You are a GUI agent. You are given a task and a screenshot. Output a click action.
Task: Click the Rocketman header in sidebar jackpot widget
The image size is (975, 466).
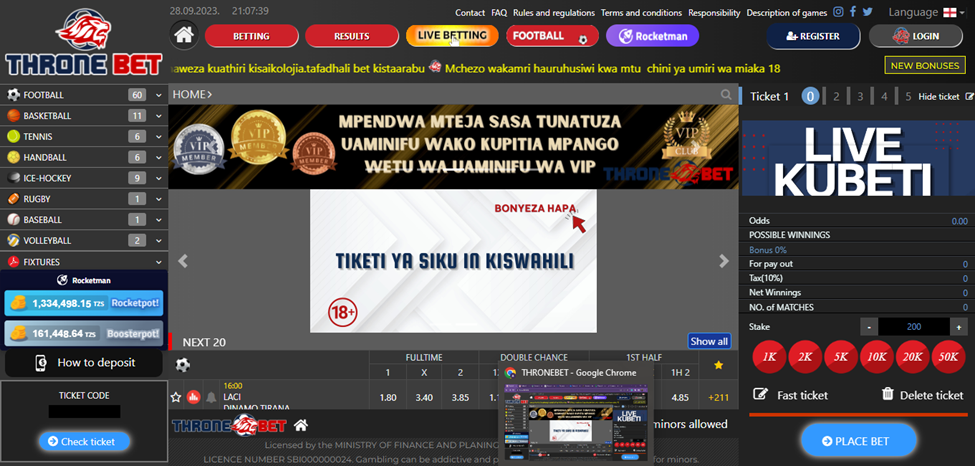[x=84, y=280]
